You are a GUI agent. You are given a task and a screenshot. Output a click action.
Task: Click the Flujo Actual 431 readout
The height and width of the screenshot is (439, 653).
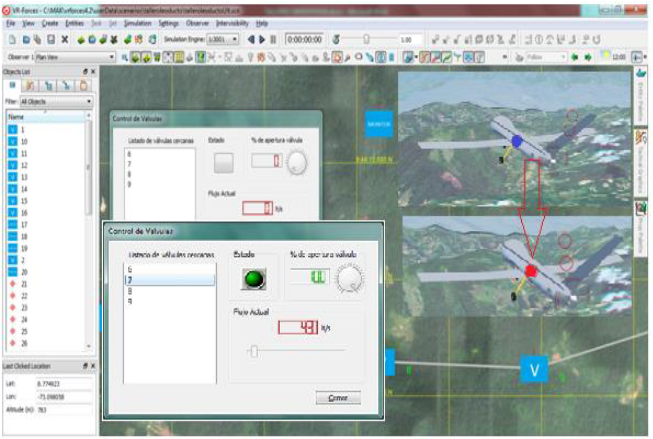point(298,327)
